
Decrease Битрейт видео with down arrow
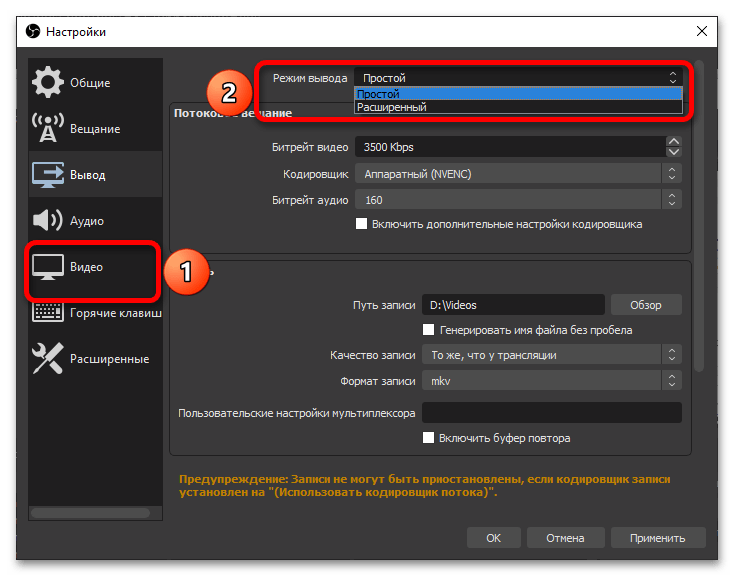(674, 152)
